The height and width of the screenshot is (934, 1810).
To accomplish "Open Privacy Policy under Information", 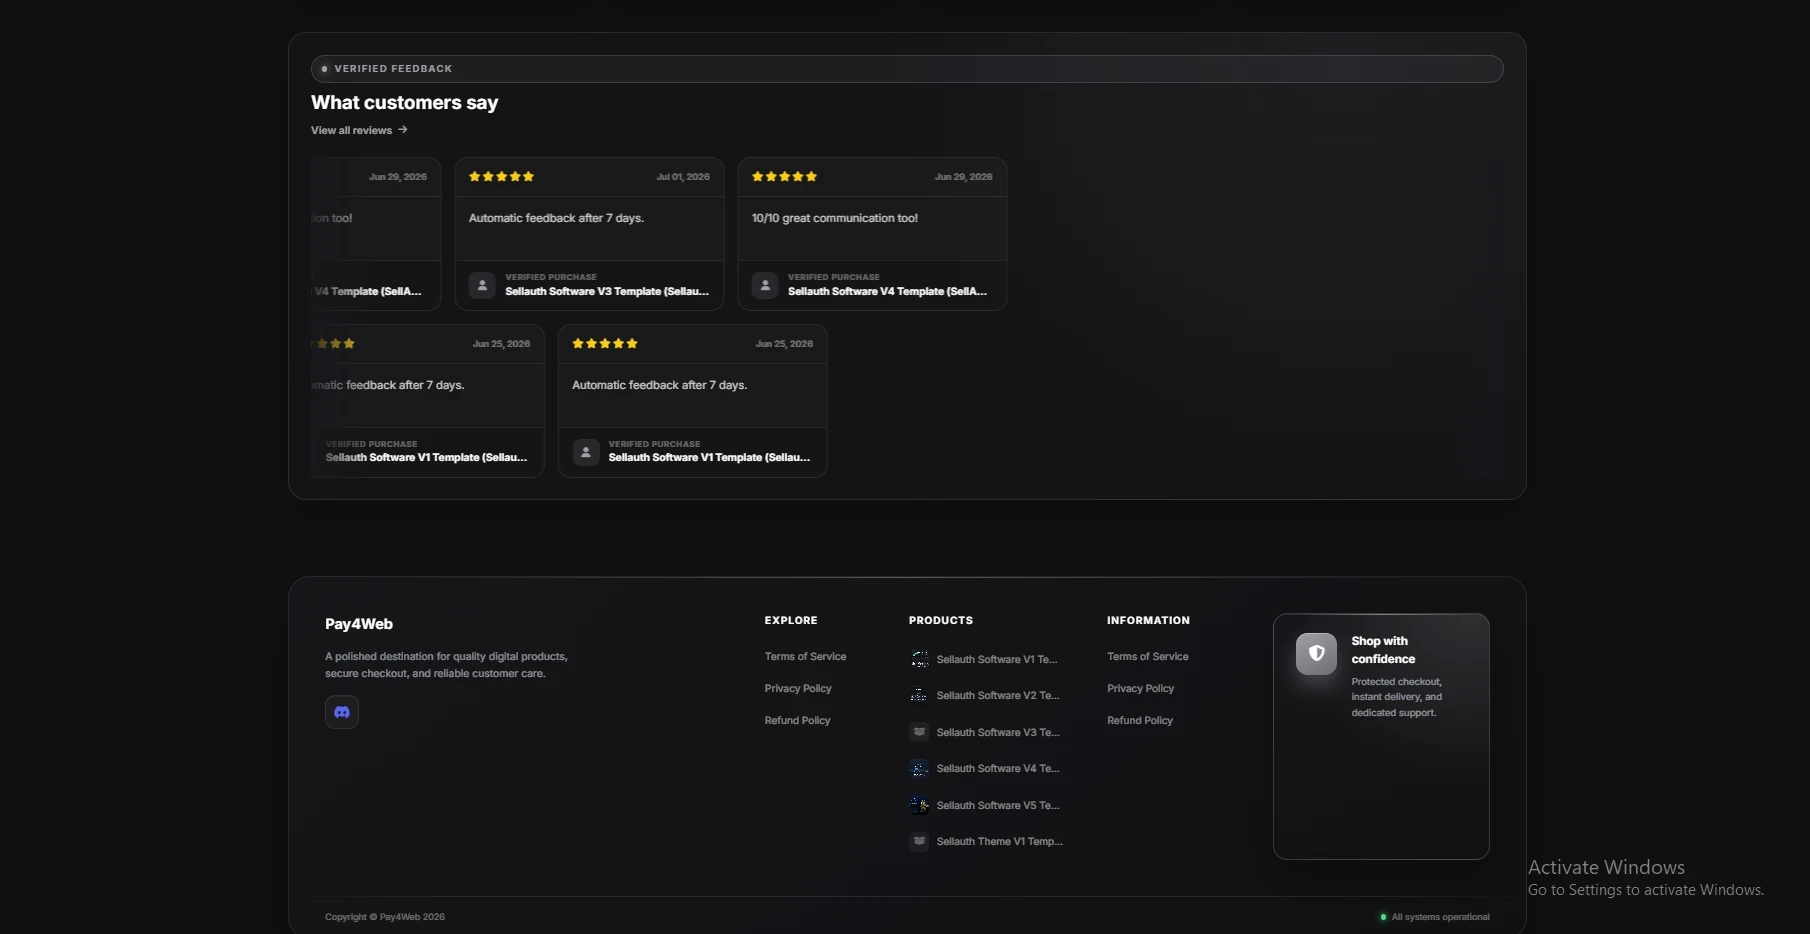I will pos(1140,689).
